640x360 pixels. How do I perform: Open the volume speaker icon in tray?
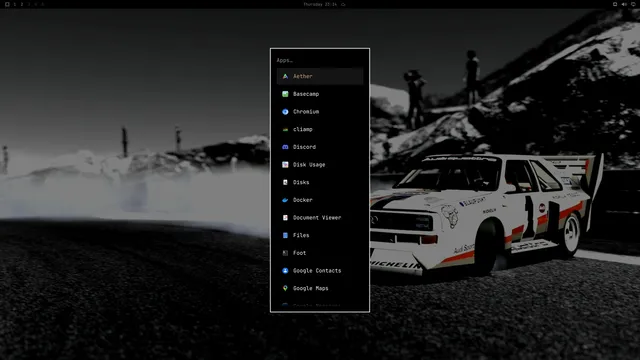pos(624,4)
